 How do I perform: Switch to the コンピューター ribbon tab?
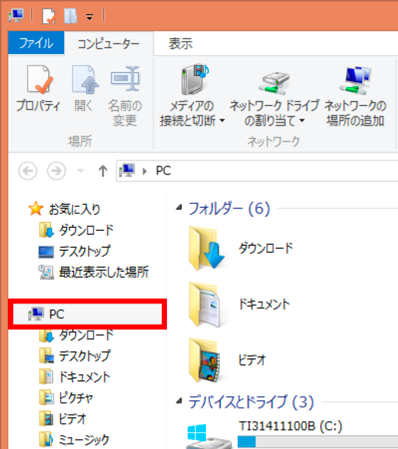pyautogui.click(x=108, y=44)
